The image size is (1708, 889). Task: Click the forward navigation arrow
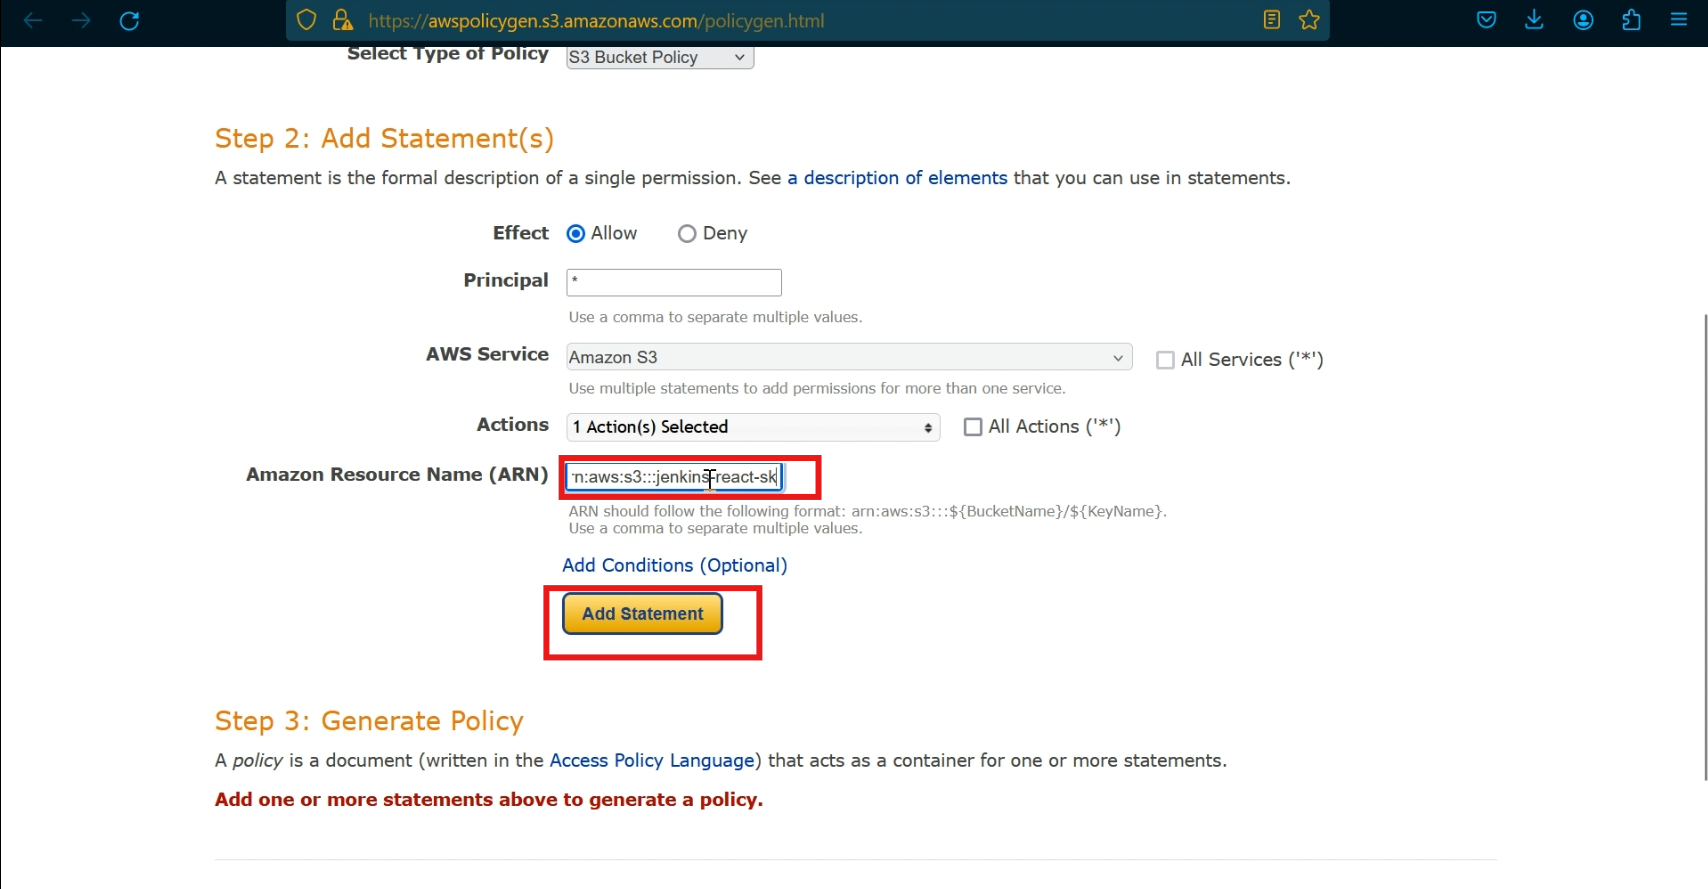[x=81, y=20]
